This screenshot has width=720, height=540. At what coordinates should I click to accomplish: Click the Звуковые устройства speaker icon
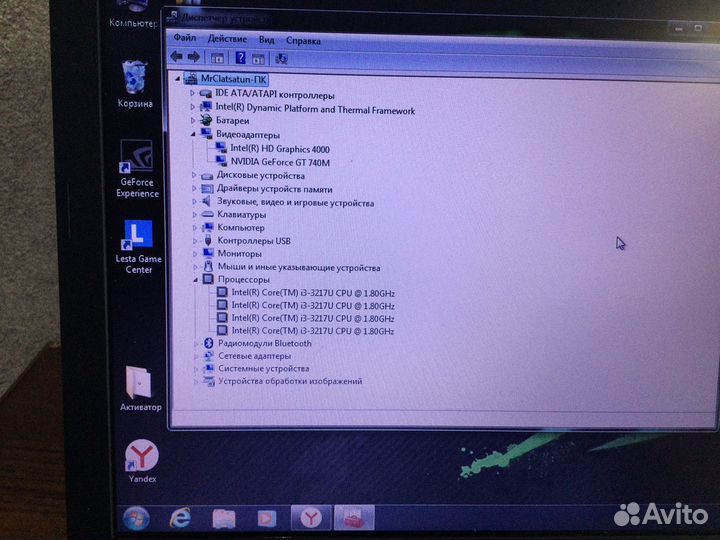(x=207, y=201)
